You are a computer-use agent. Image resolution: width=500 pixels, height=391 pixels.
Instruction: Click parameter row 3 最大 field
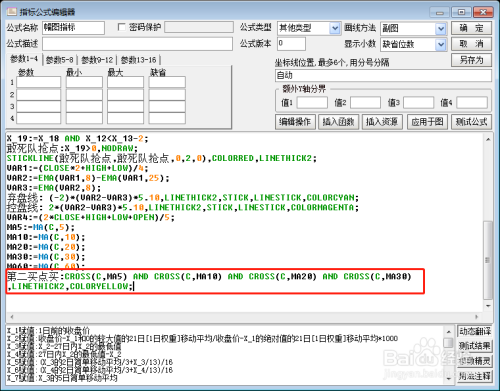tap(125, 106)
